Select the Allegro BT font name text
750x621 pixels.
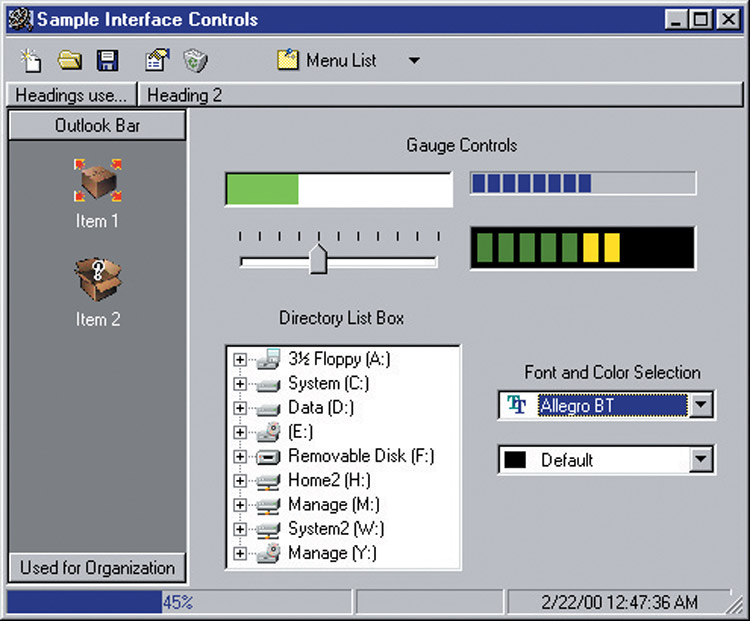coord(576,406)
